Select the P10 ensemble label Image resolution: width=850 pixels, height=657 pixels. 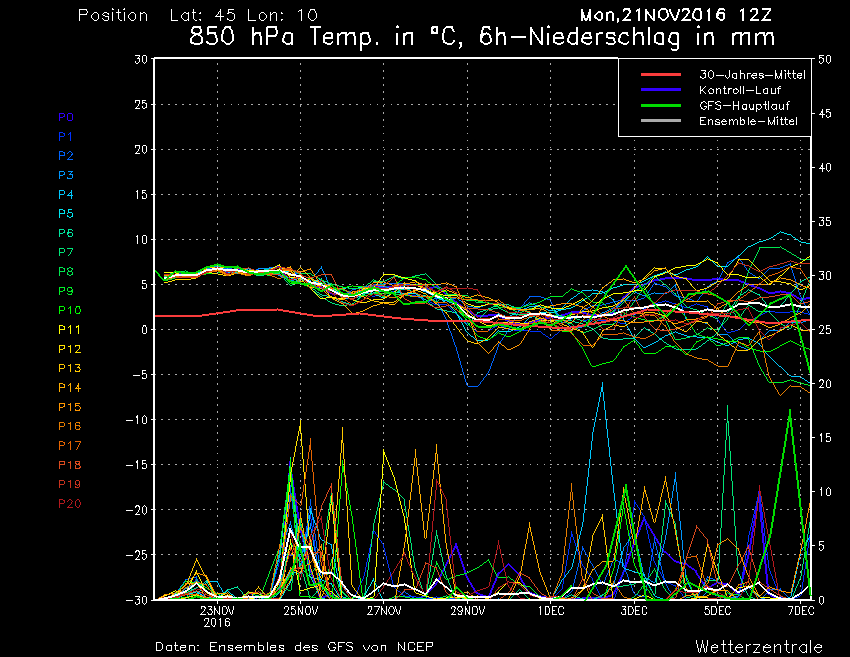pyautogui.click(x=69, y=310)
